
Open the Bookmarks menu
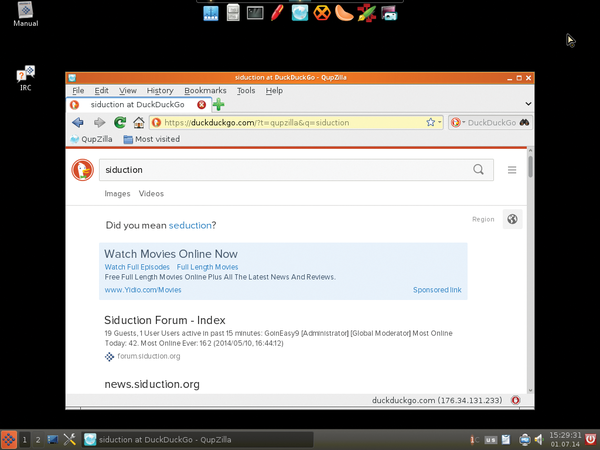point(205,91)
